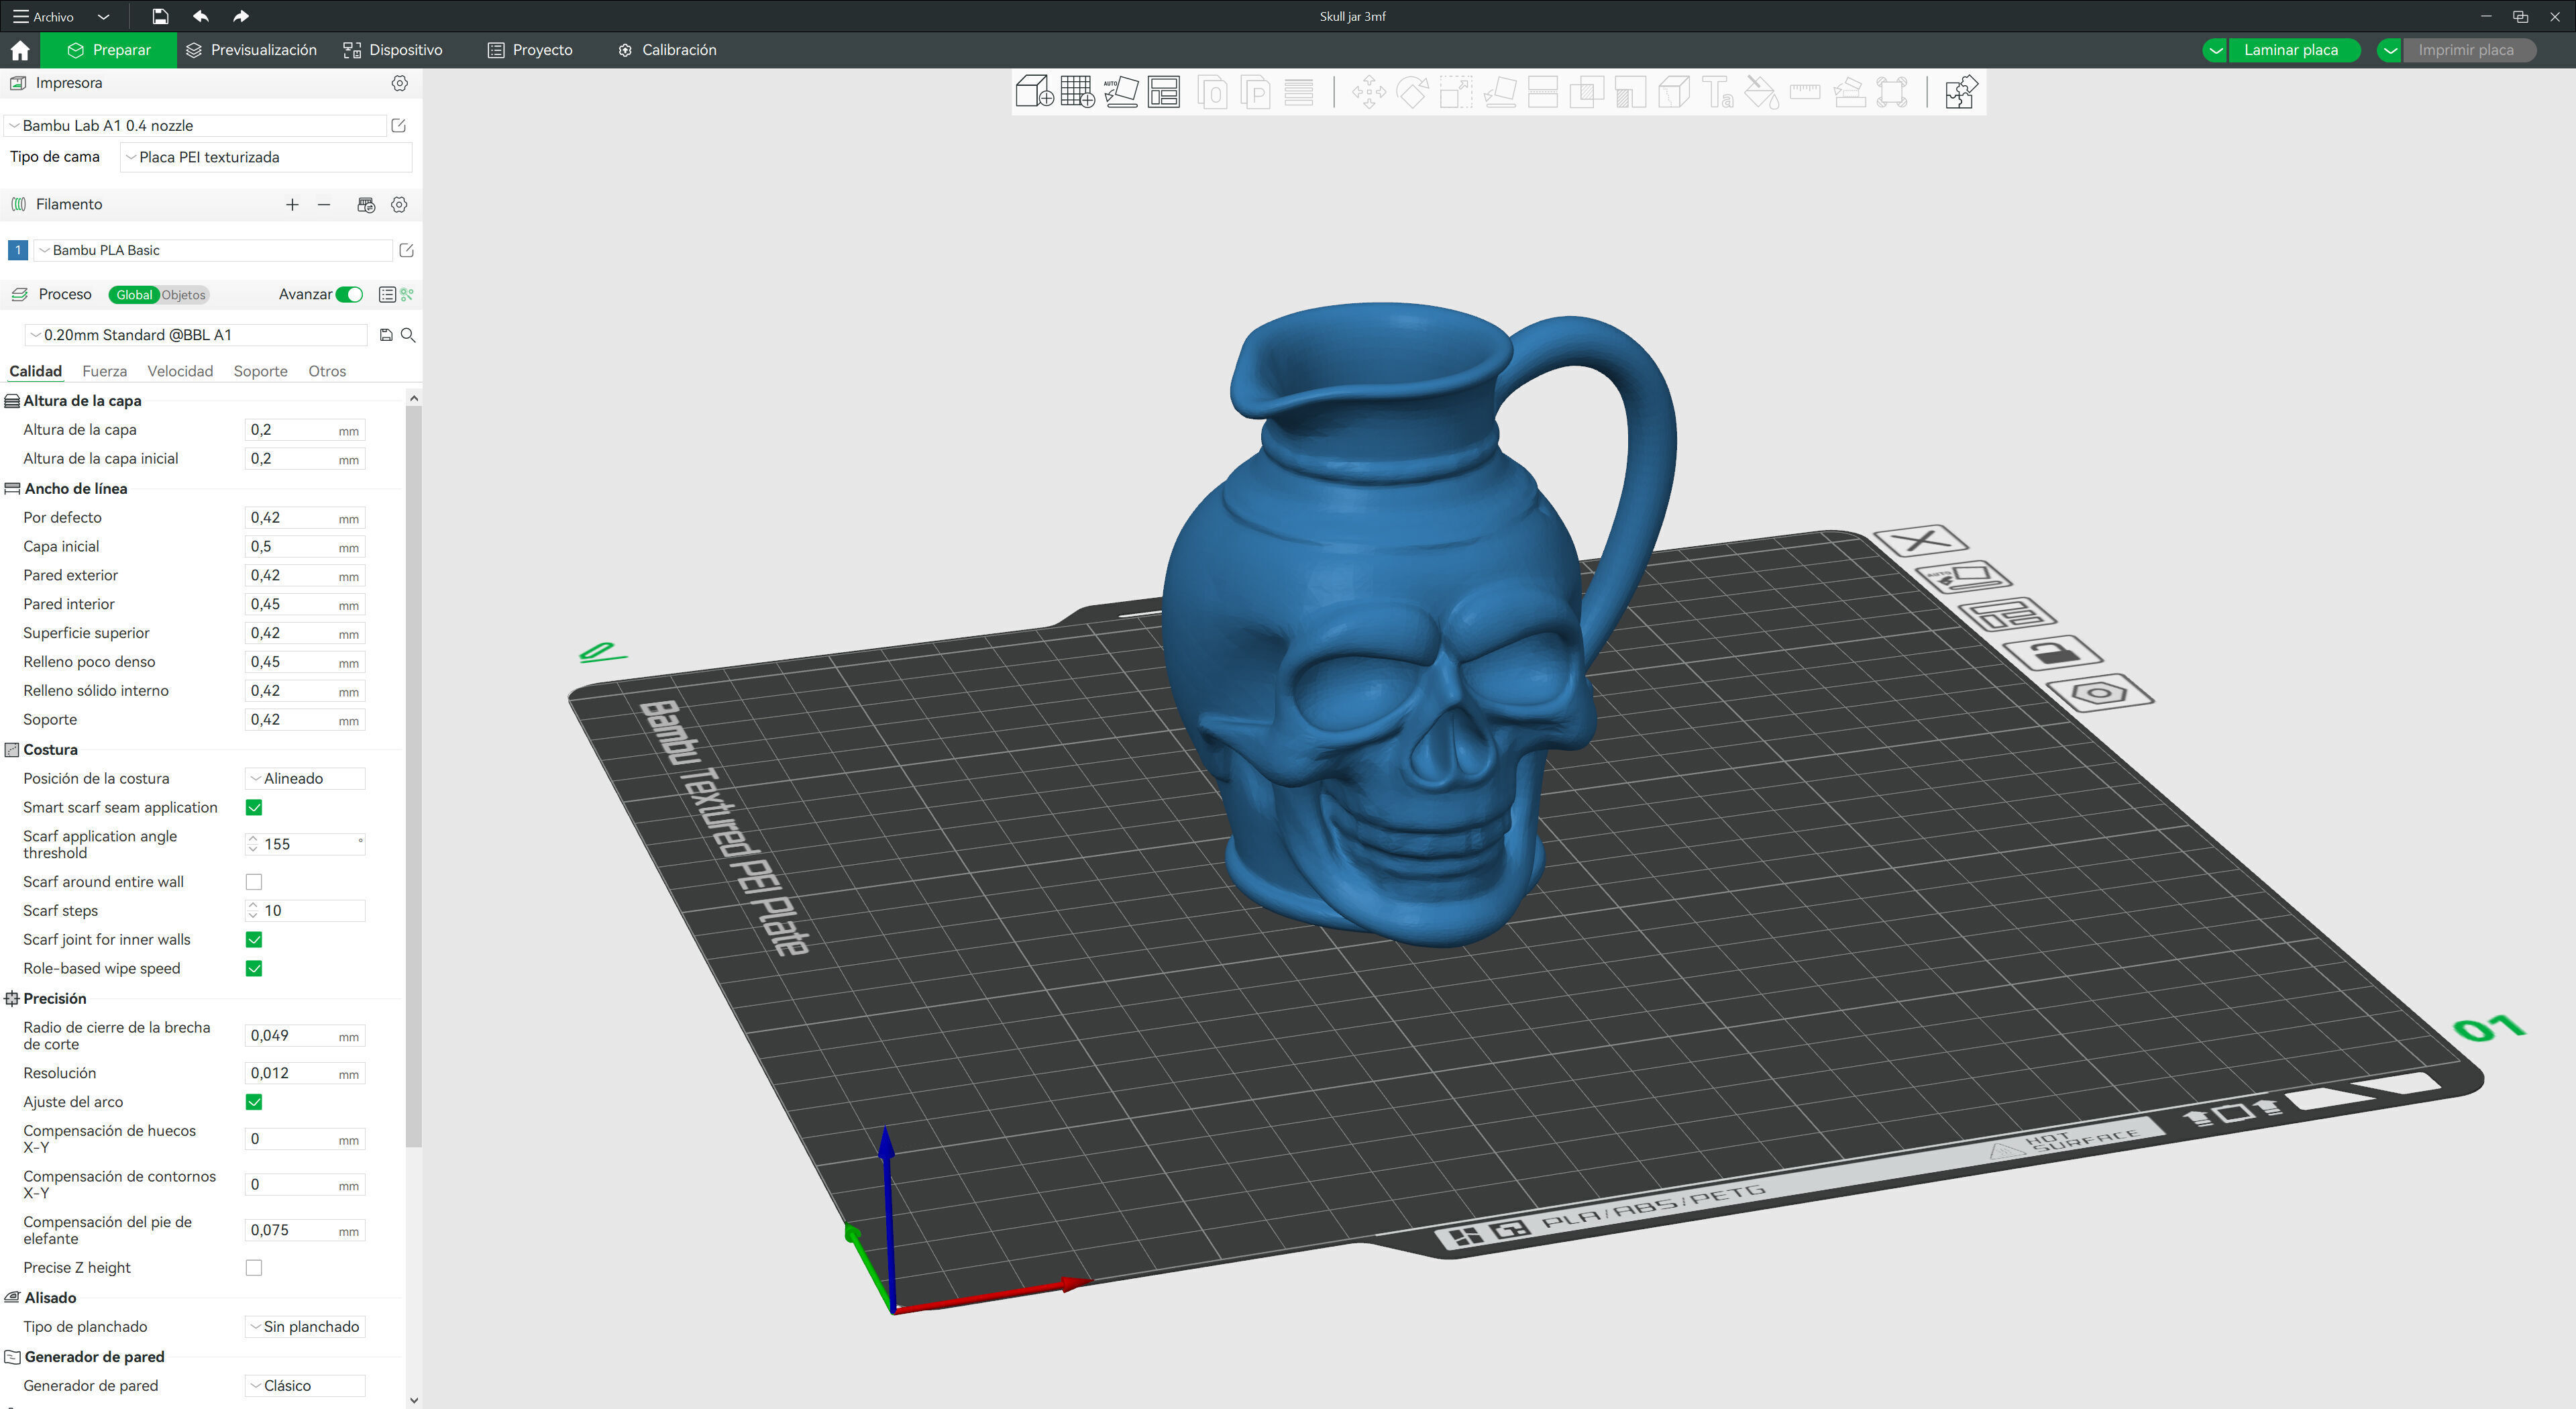Open filament settings gear icon

coord(399,204)
